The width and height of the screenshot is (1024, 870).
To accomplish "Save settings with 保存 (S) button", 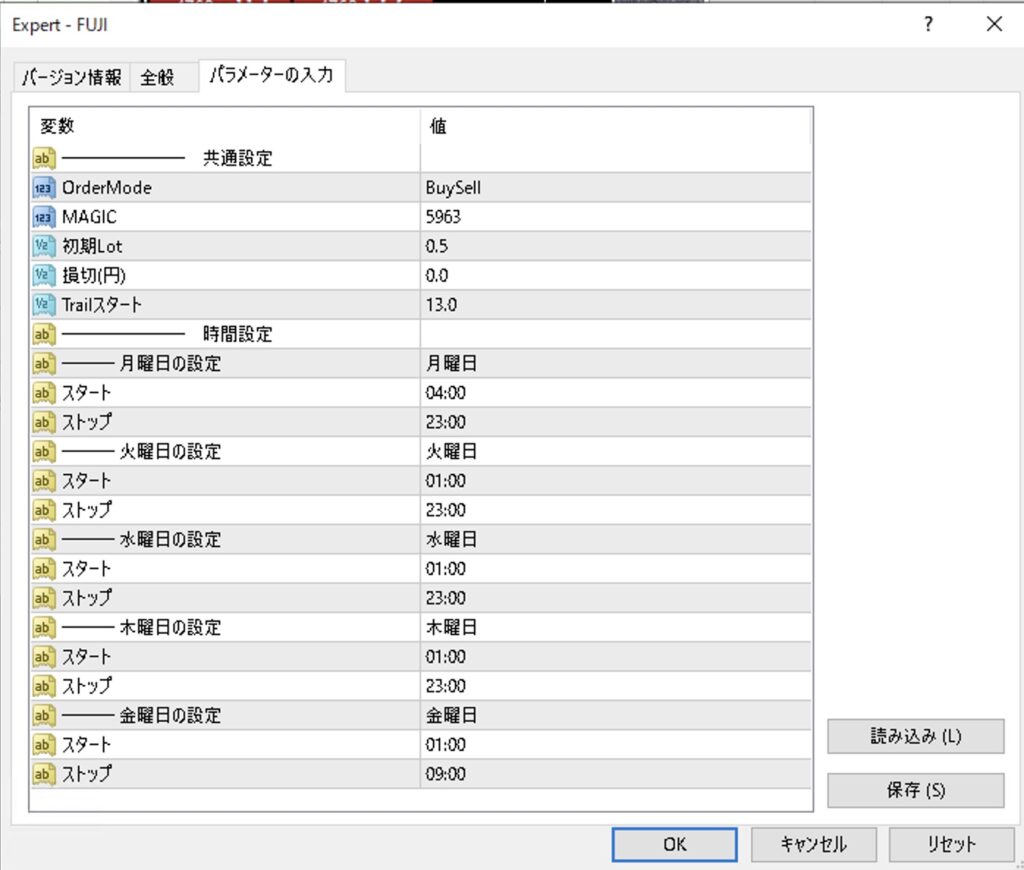I will [x=915, y=790].
